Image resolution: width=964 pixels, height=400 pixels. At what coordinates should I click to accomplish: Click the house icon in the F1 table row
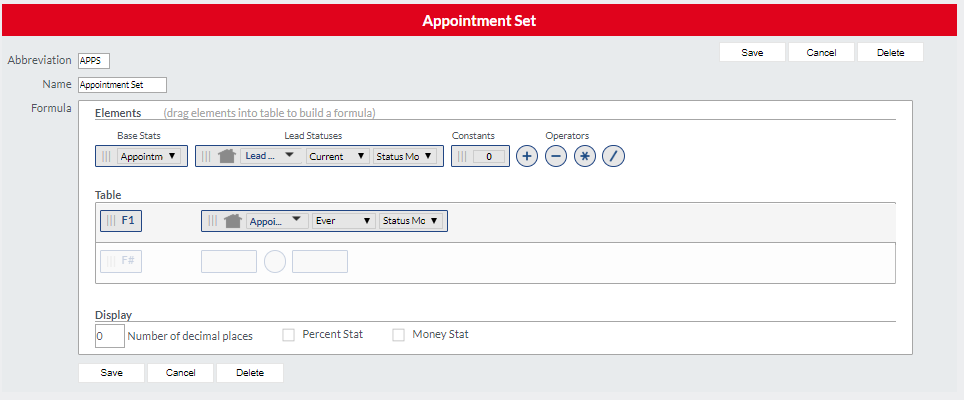pyautogui.click(x=233, y=221)
